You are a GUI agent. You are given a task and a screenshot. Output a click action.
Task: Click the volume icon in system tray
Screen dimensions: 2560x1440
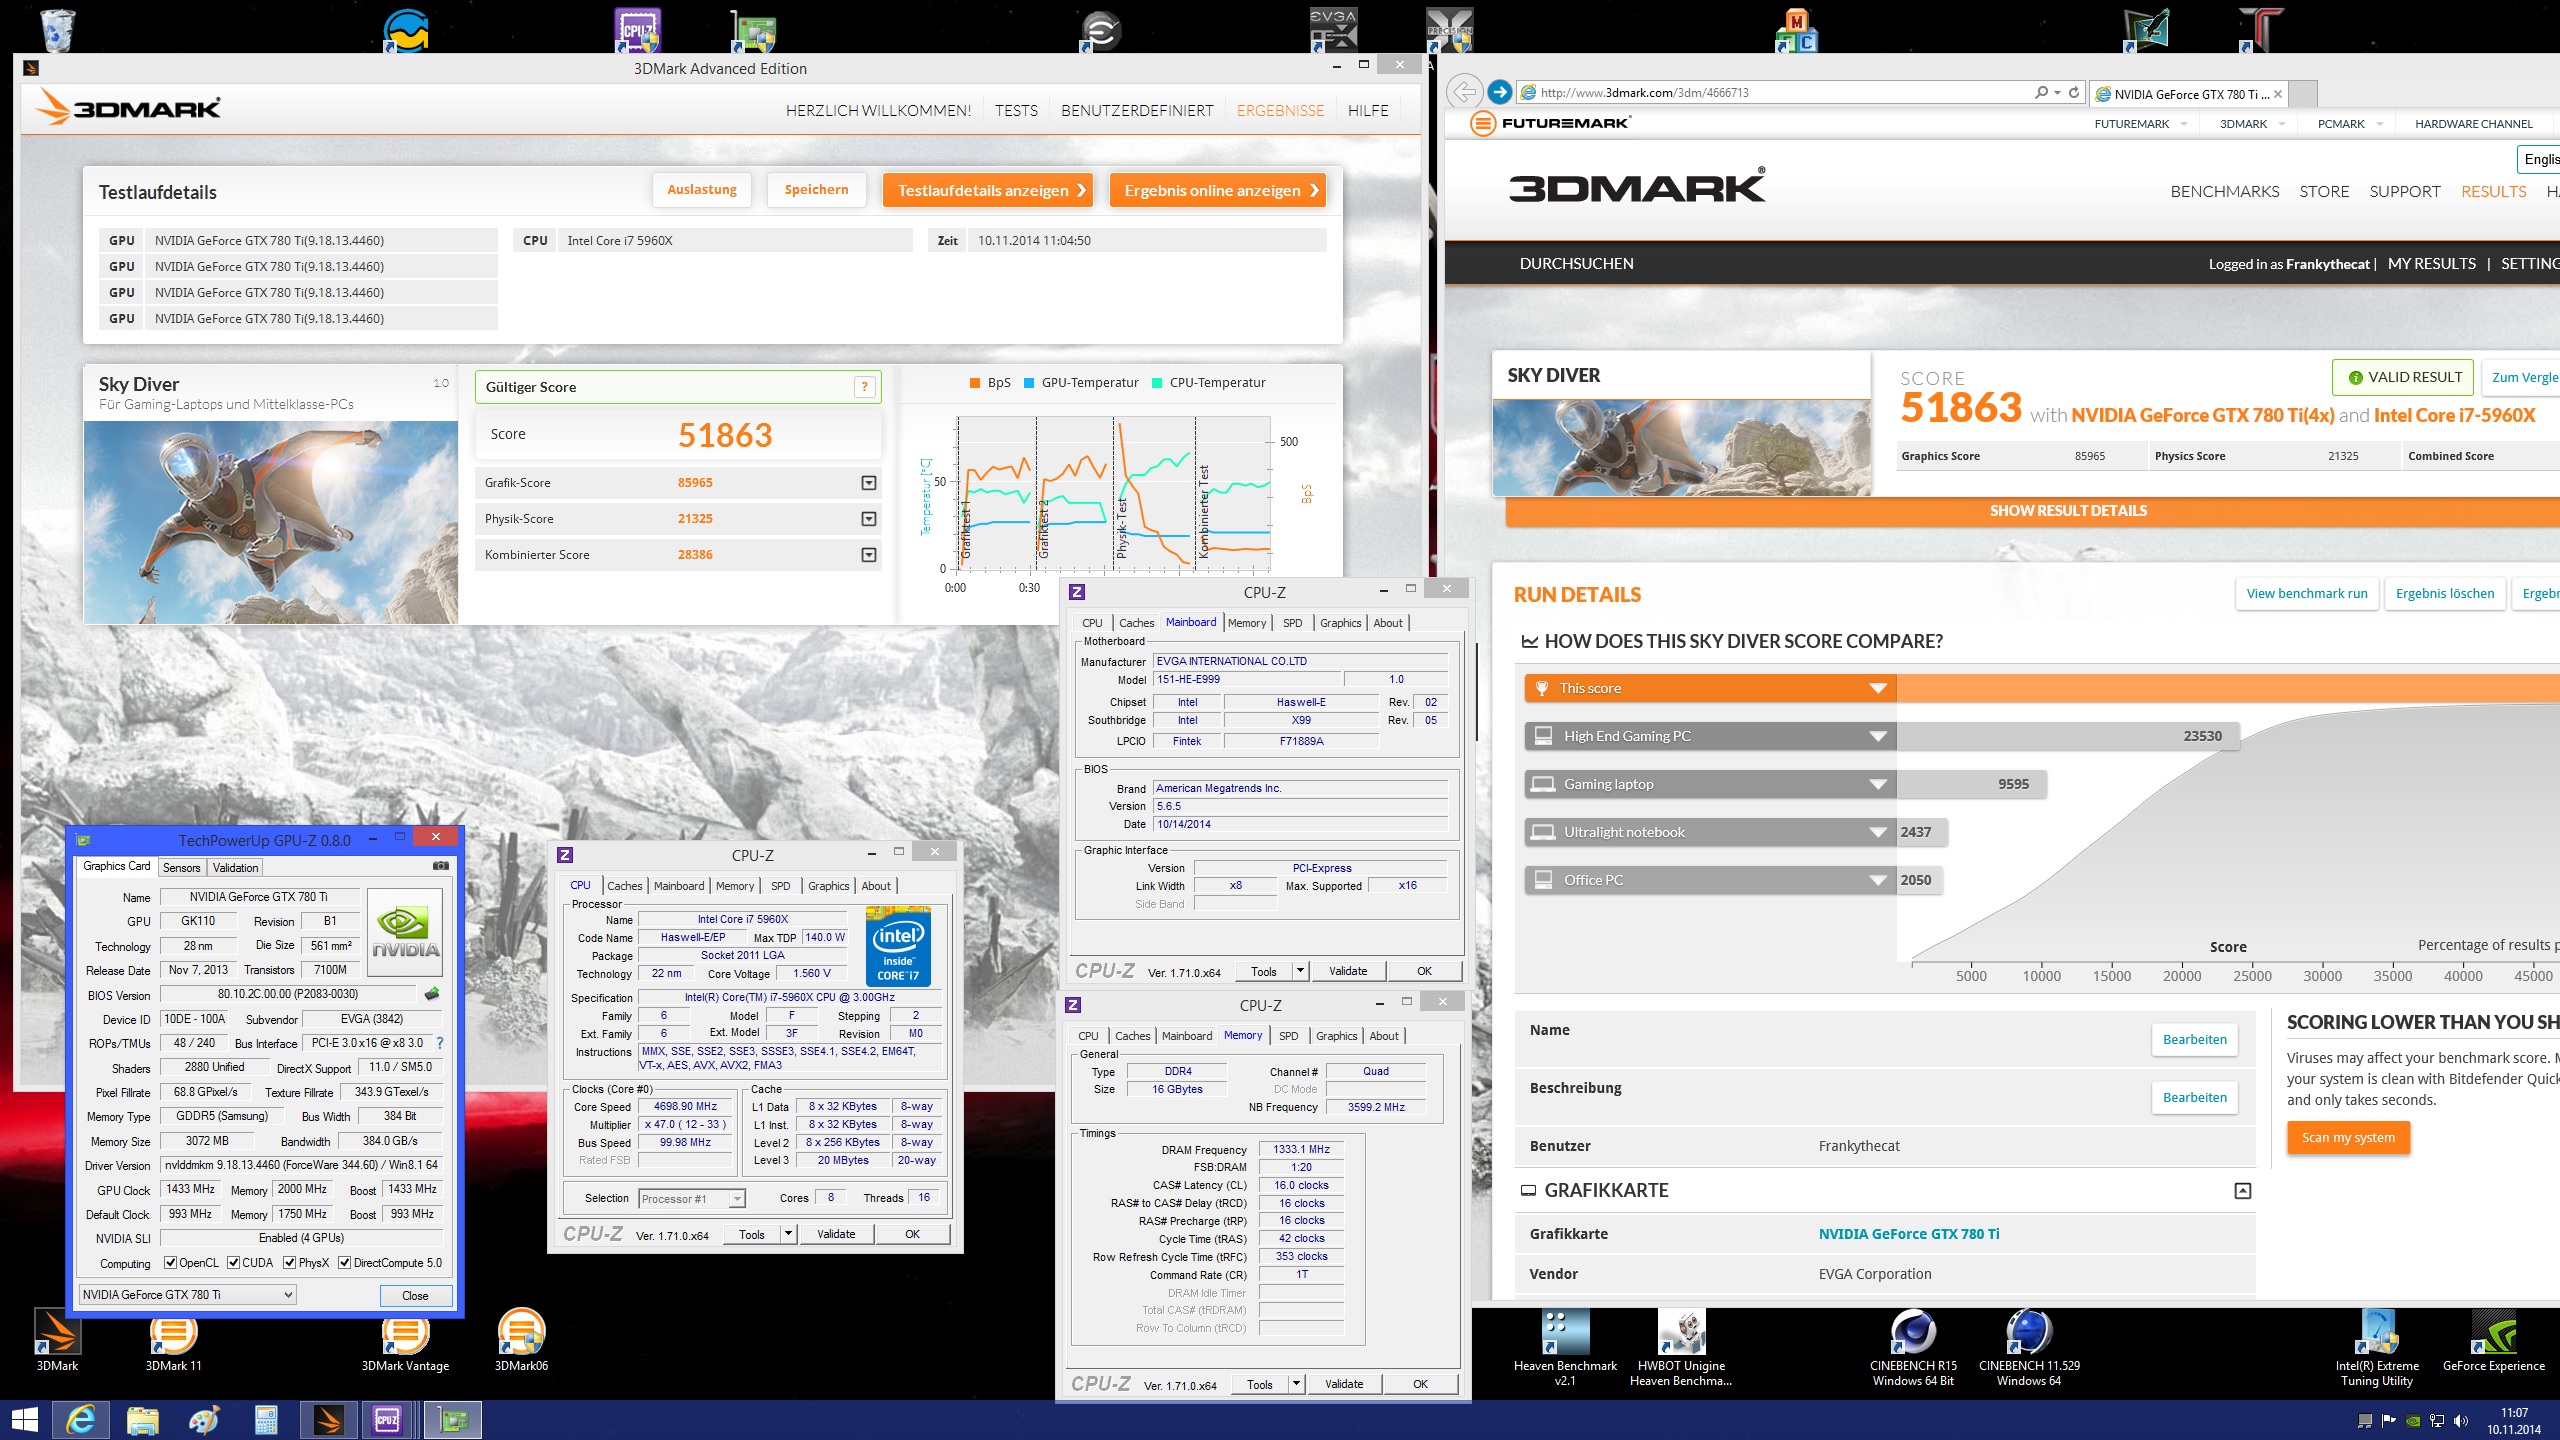click(2461, 1421)
